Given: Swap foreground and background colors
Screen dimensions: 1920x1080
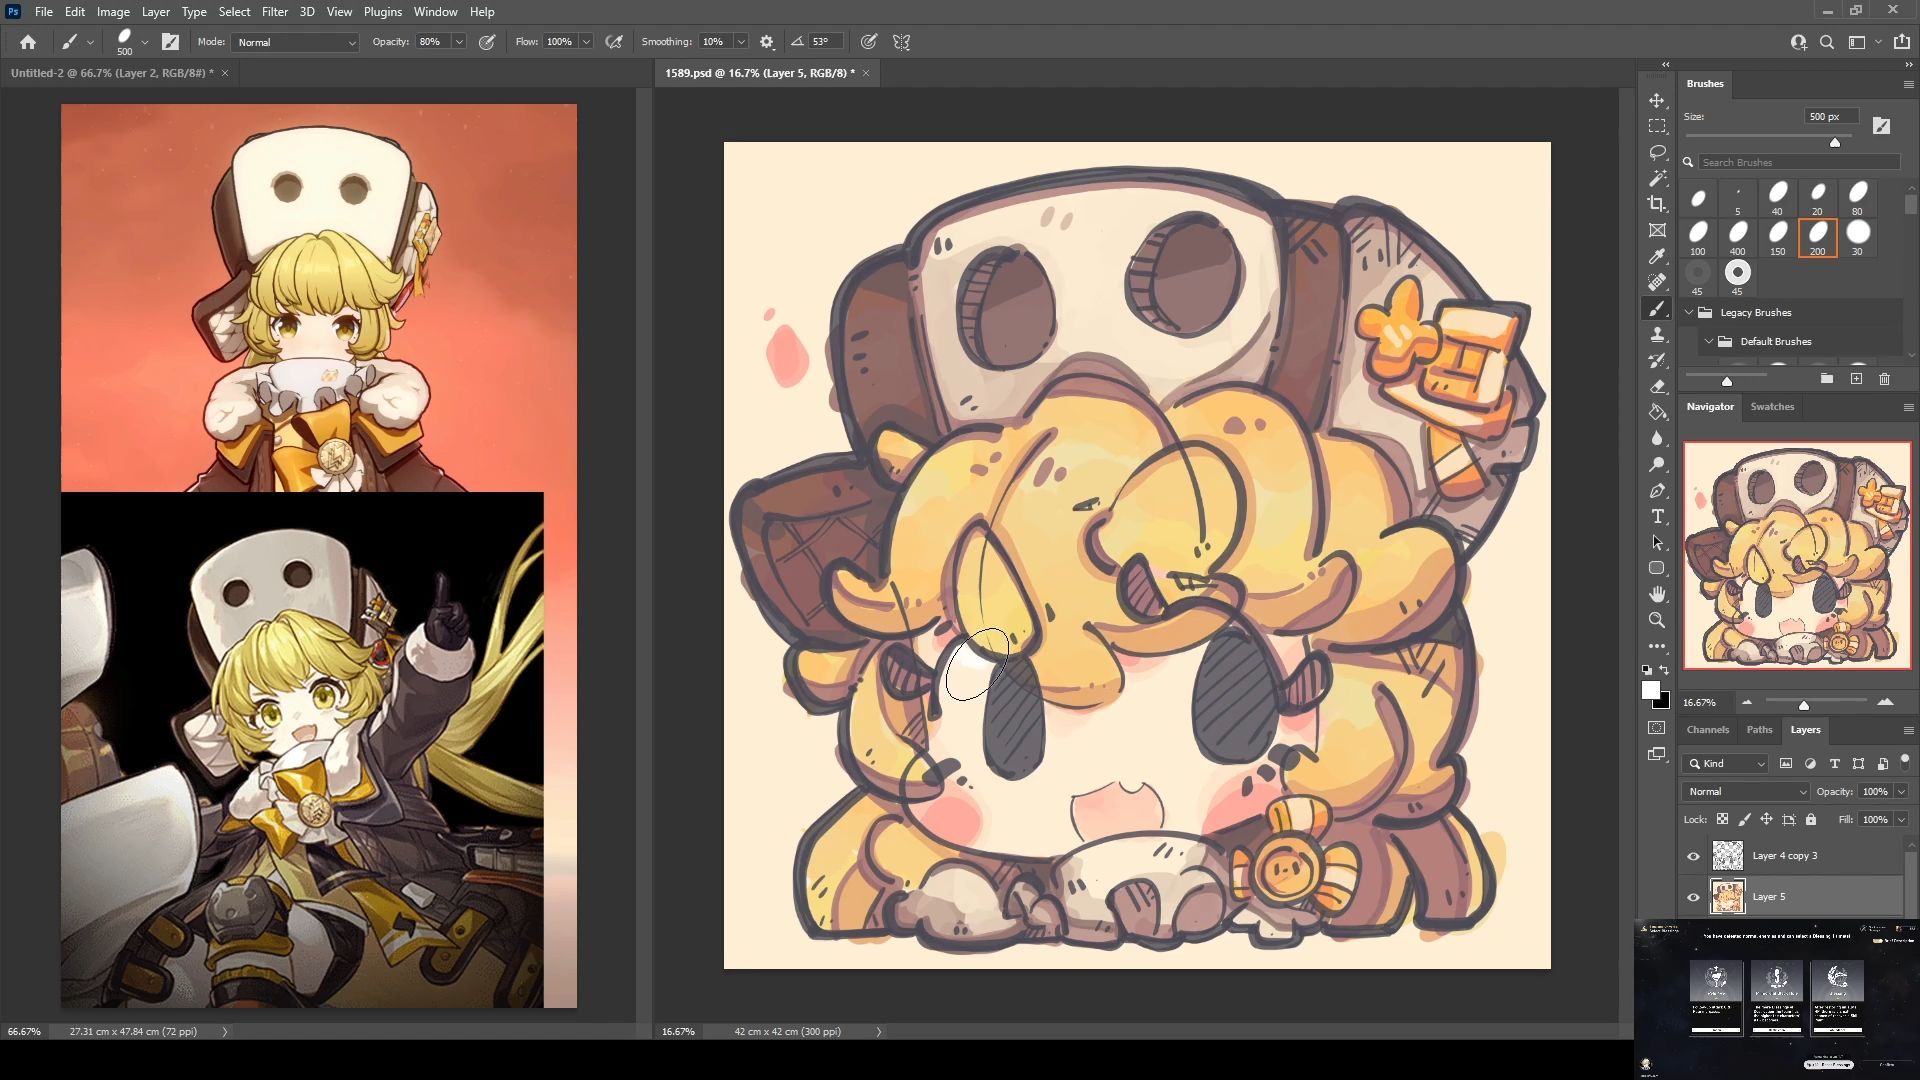Looking at the screenshot, I should pos(1664,670).
